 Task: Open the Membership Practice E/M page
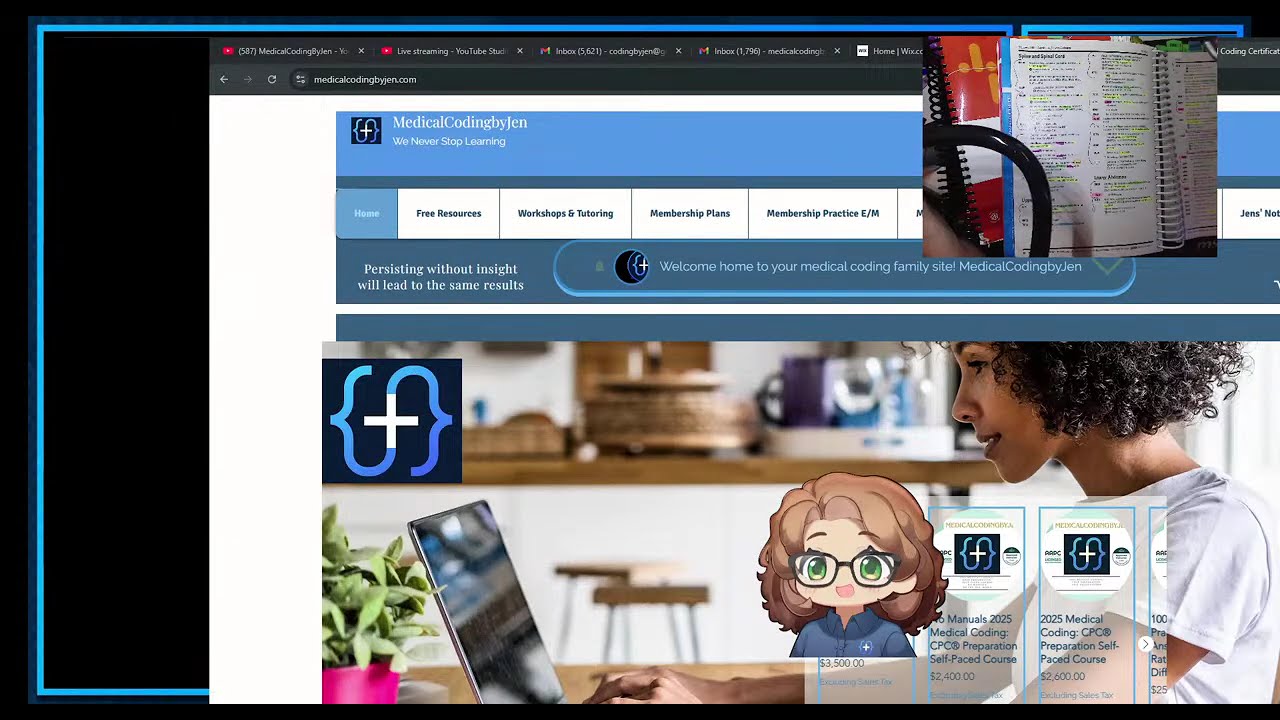823,213
